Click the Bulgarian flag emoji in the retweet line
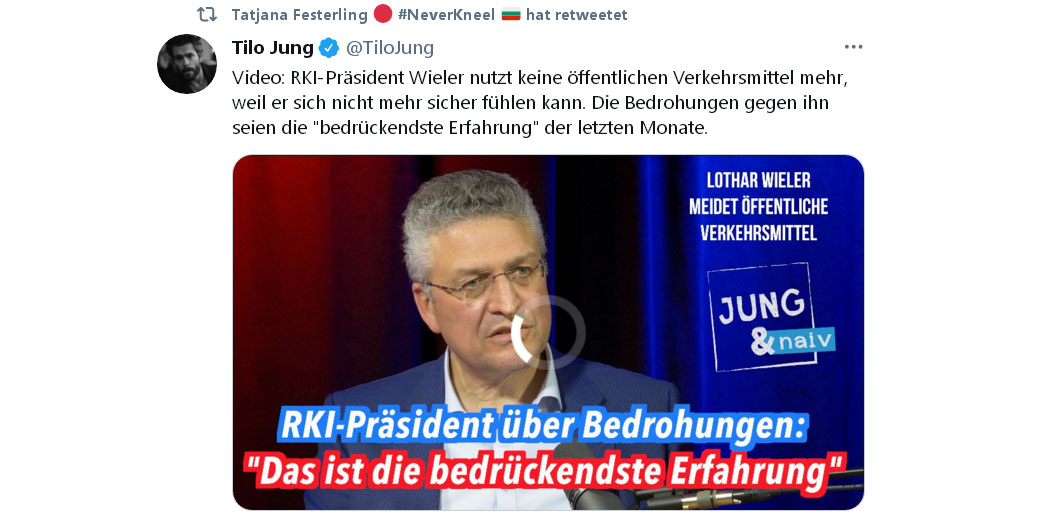Viewport: 1050px width, 518px height. [x=511, y=14]
